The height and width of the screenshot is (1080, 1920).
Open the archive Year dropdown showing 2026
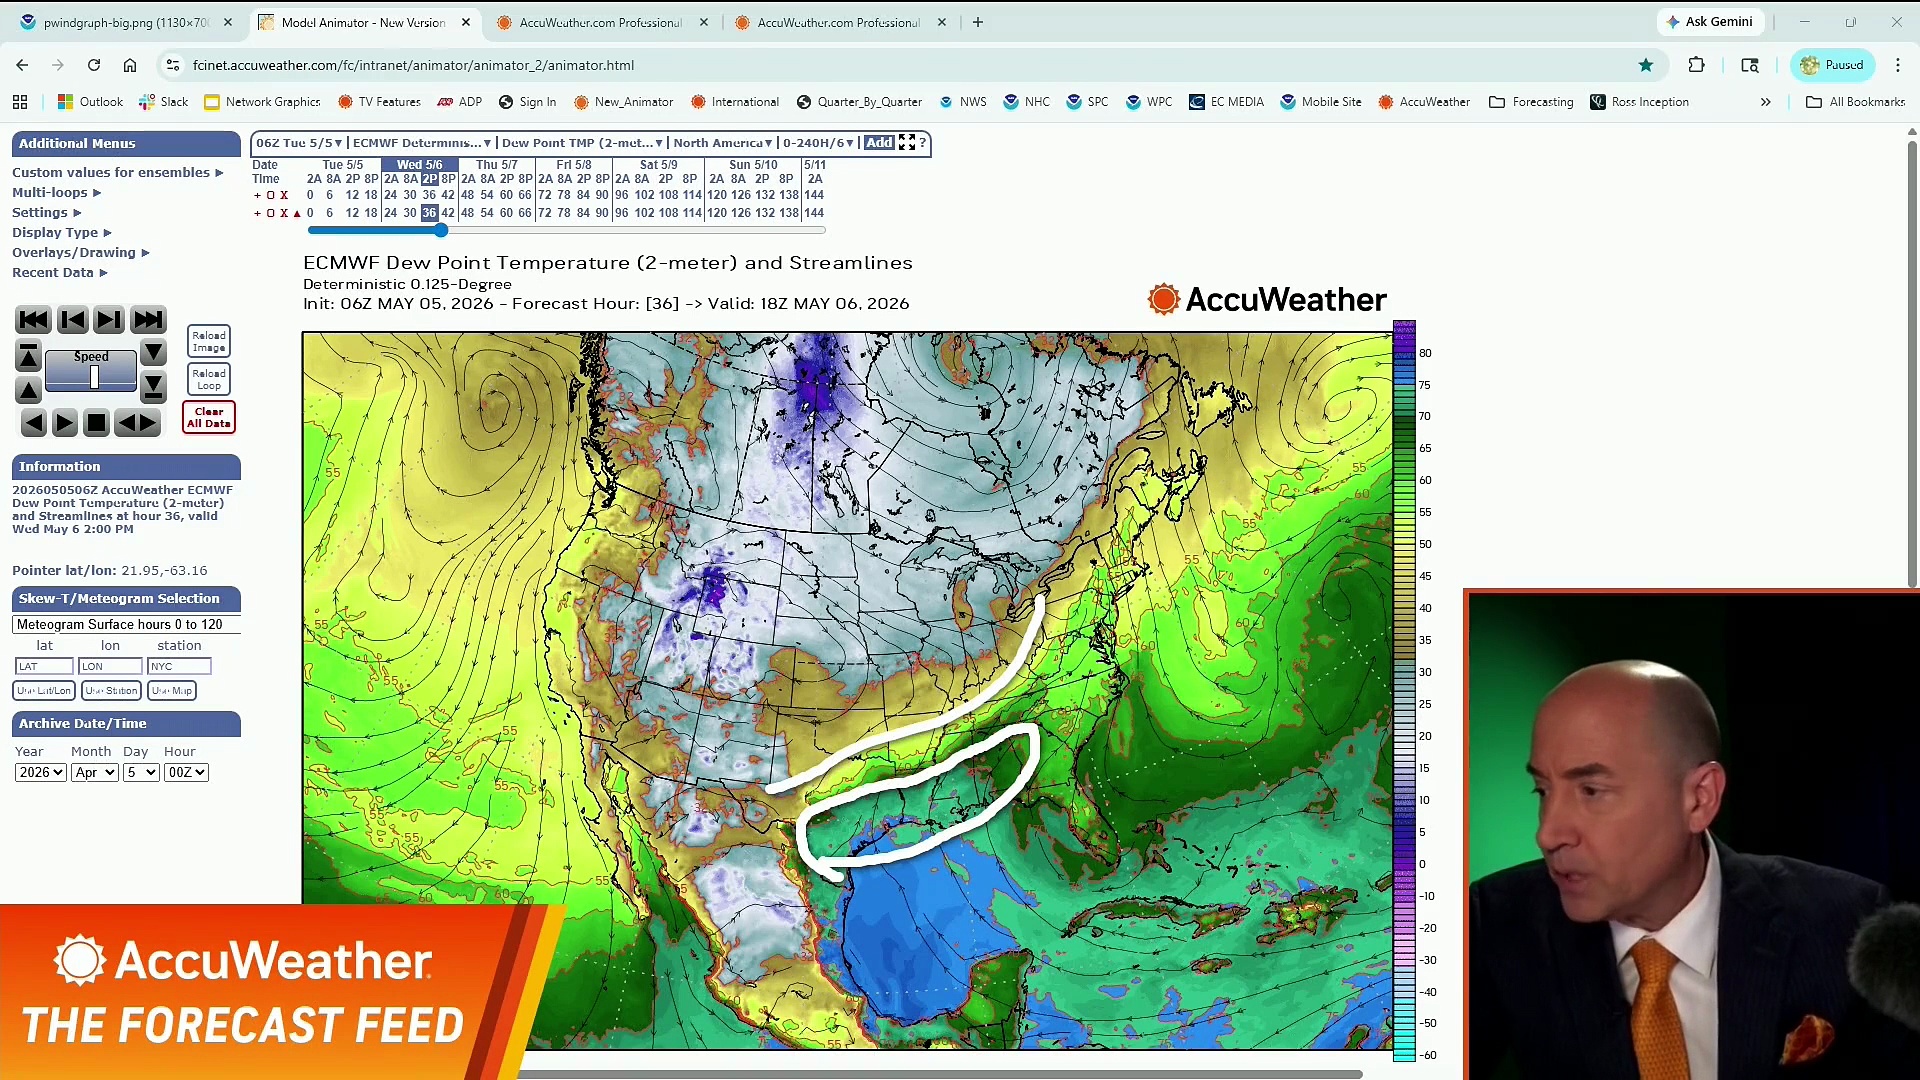click(x=41, y=773)
